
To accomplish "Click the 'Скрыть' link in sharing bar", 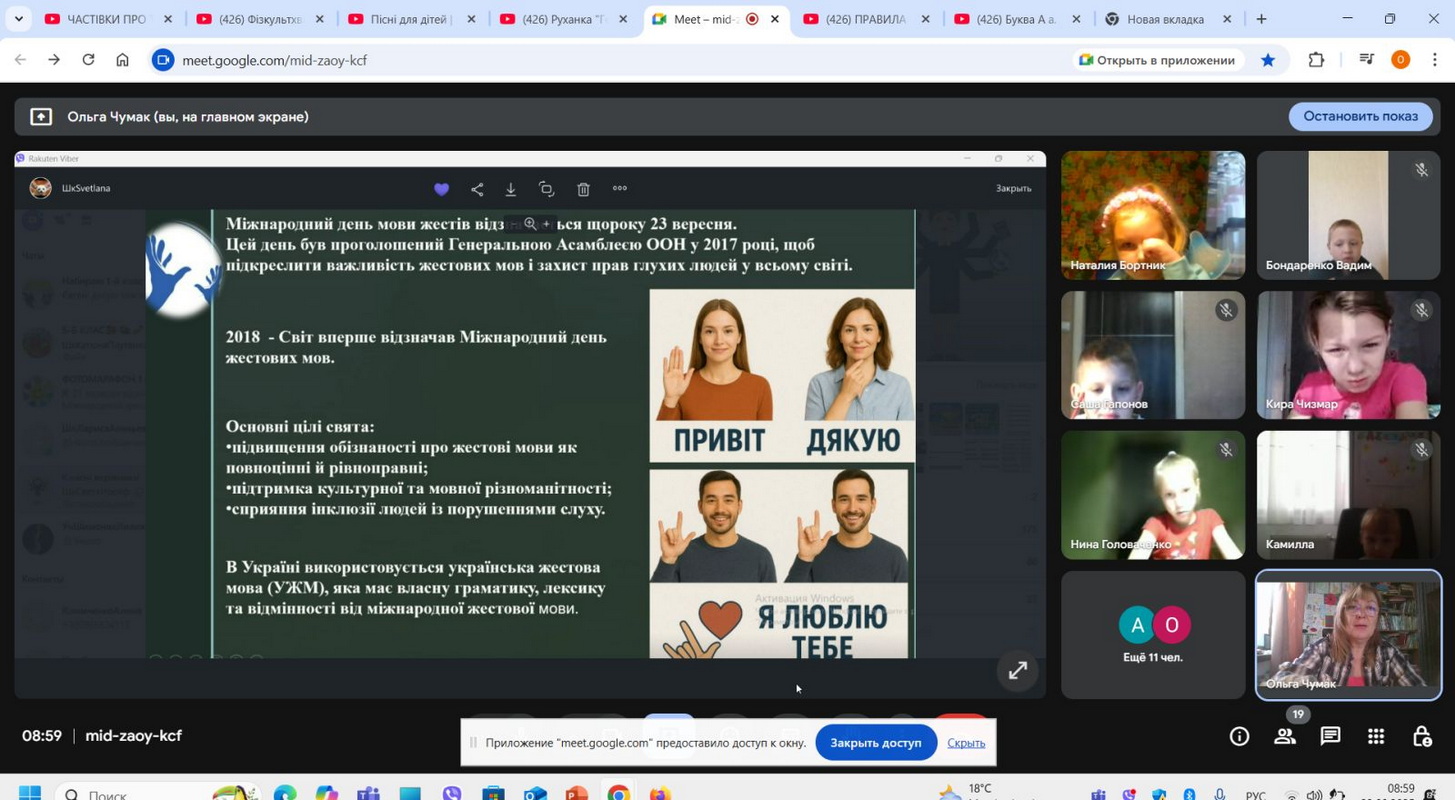I will (x=966, y=743).
